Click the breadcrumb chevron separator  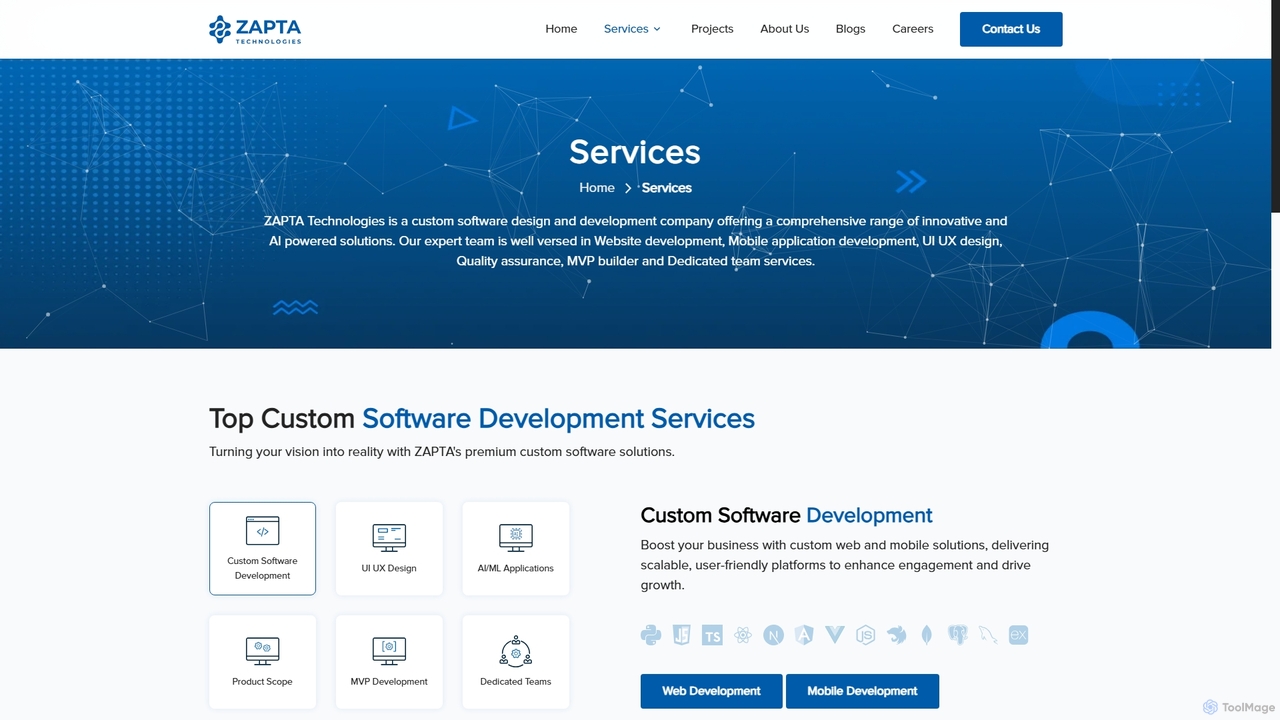[x=628, y=188]
